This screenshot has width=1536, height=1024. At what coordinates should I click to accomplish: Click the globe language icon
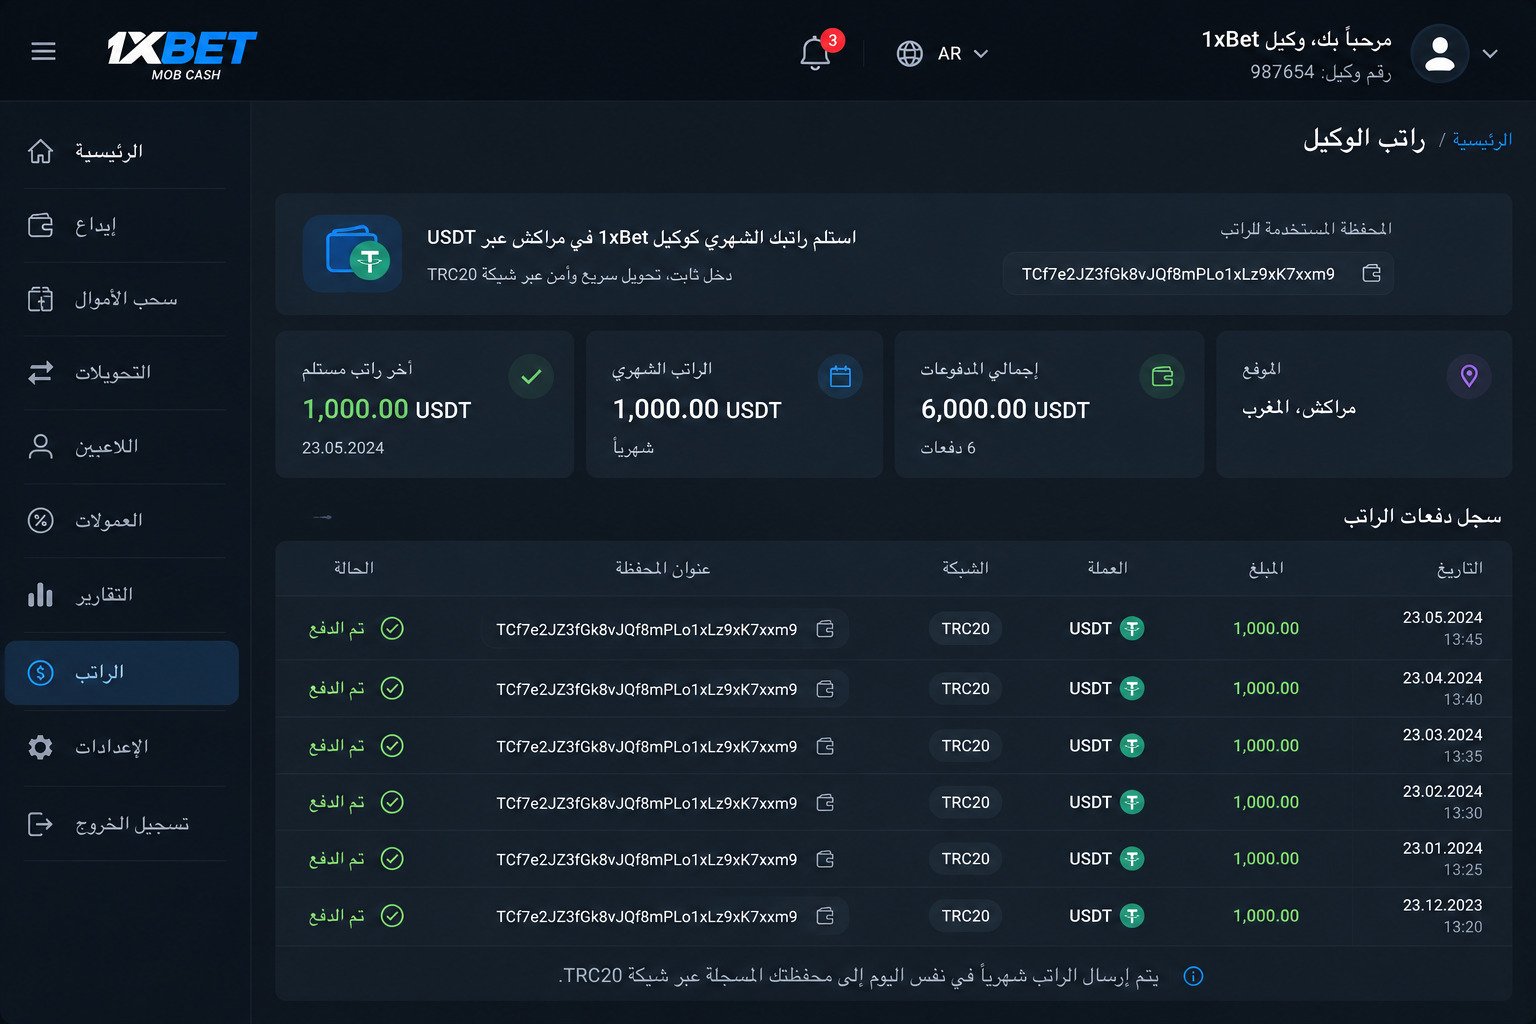click(909, 53)
